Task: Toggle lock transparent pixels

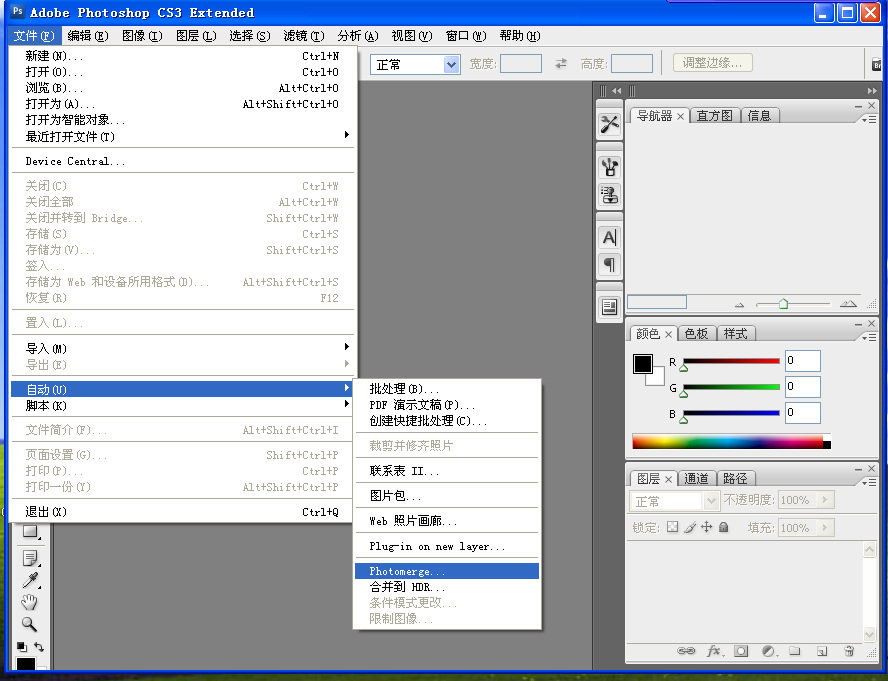Action: point(672,527)
